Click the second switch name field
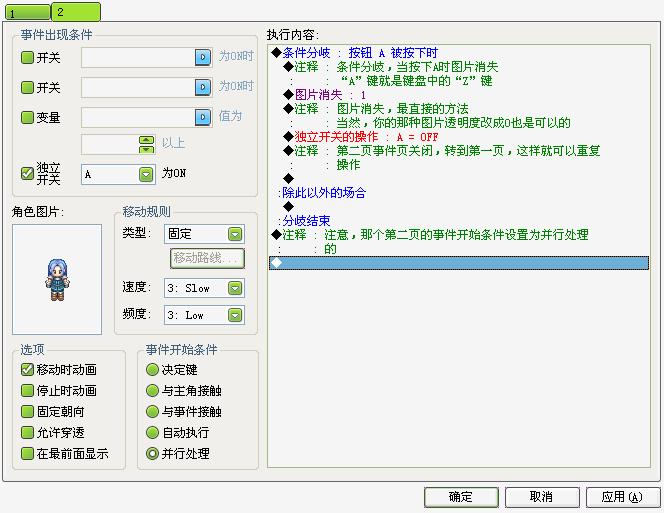Screen dimensions: 664x513 [138, 87]
